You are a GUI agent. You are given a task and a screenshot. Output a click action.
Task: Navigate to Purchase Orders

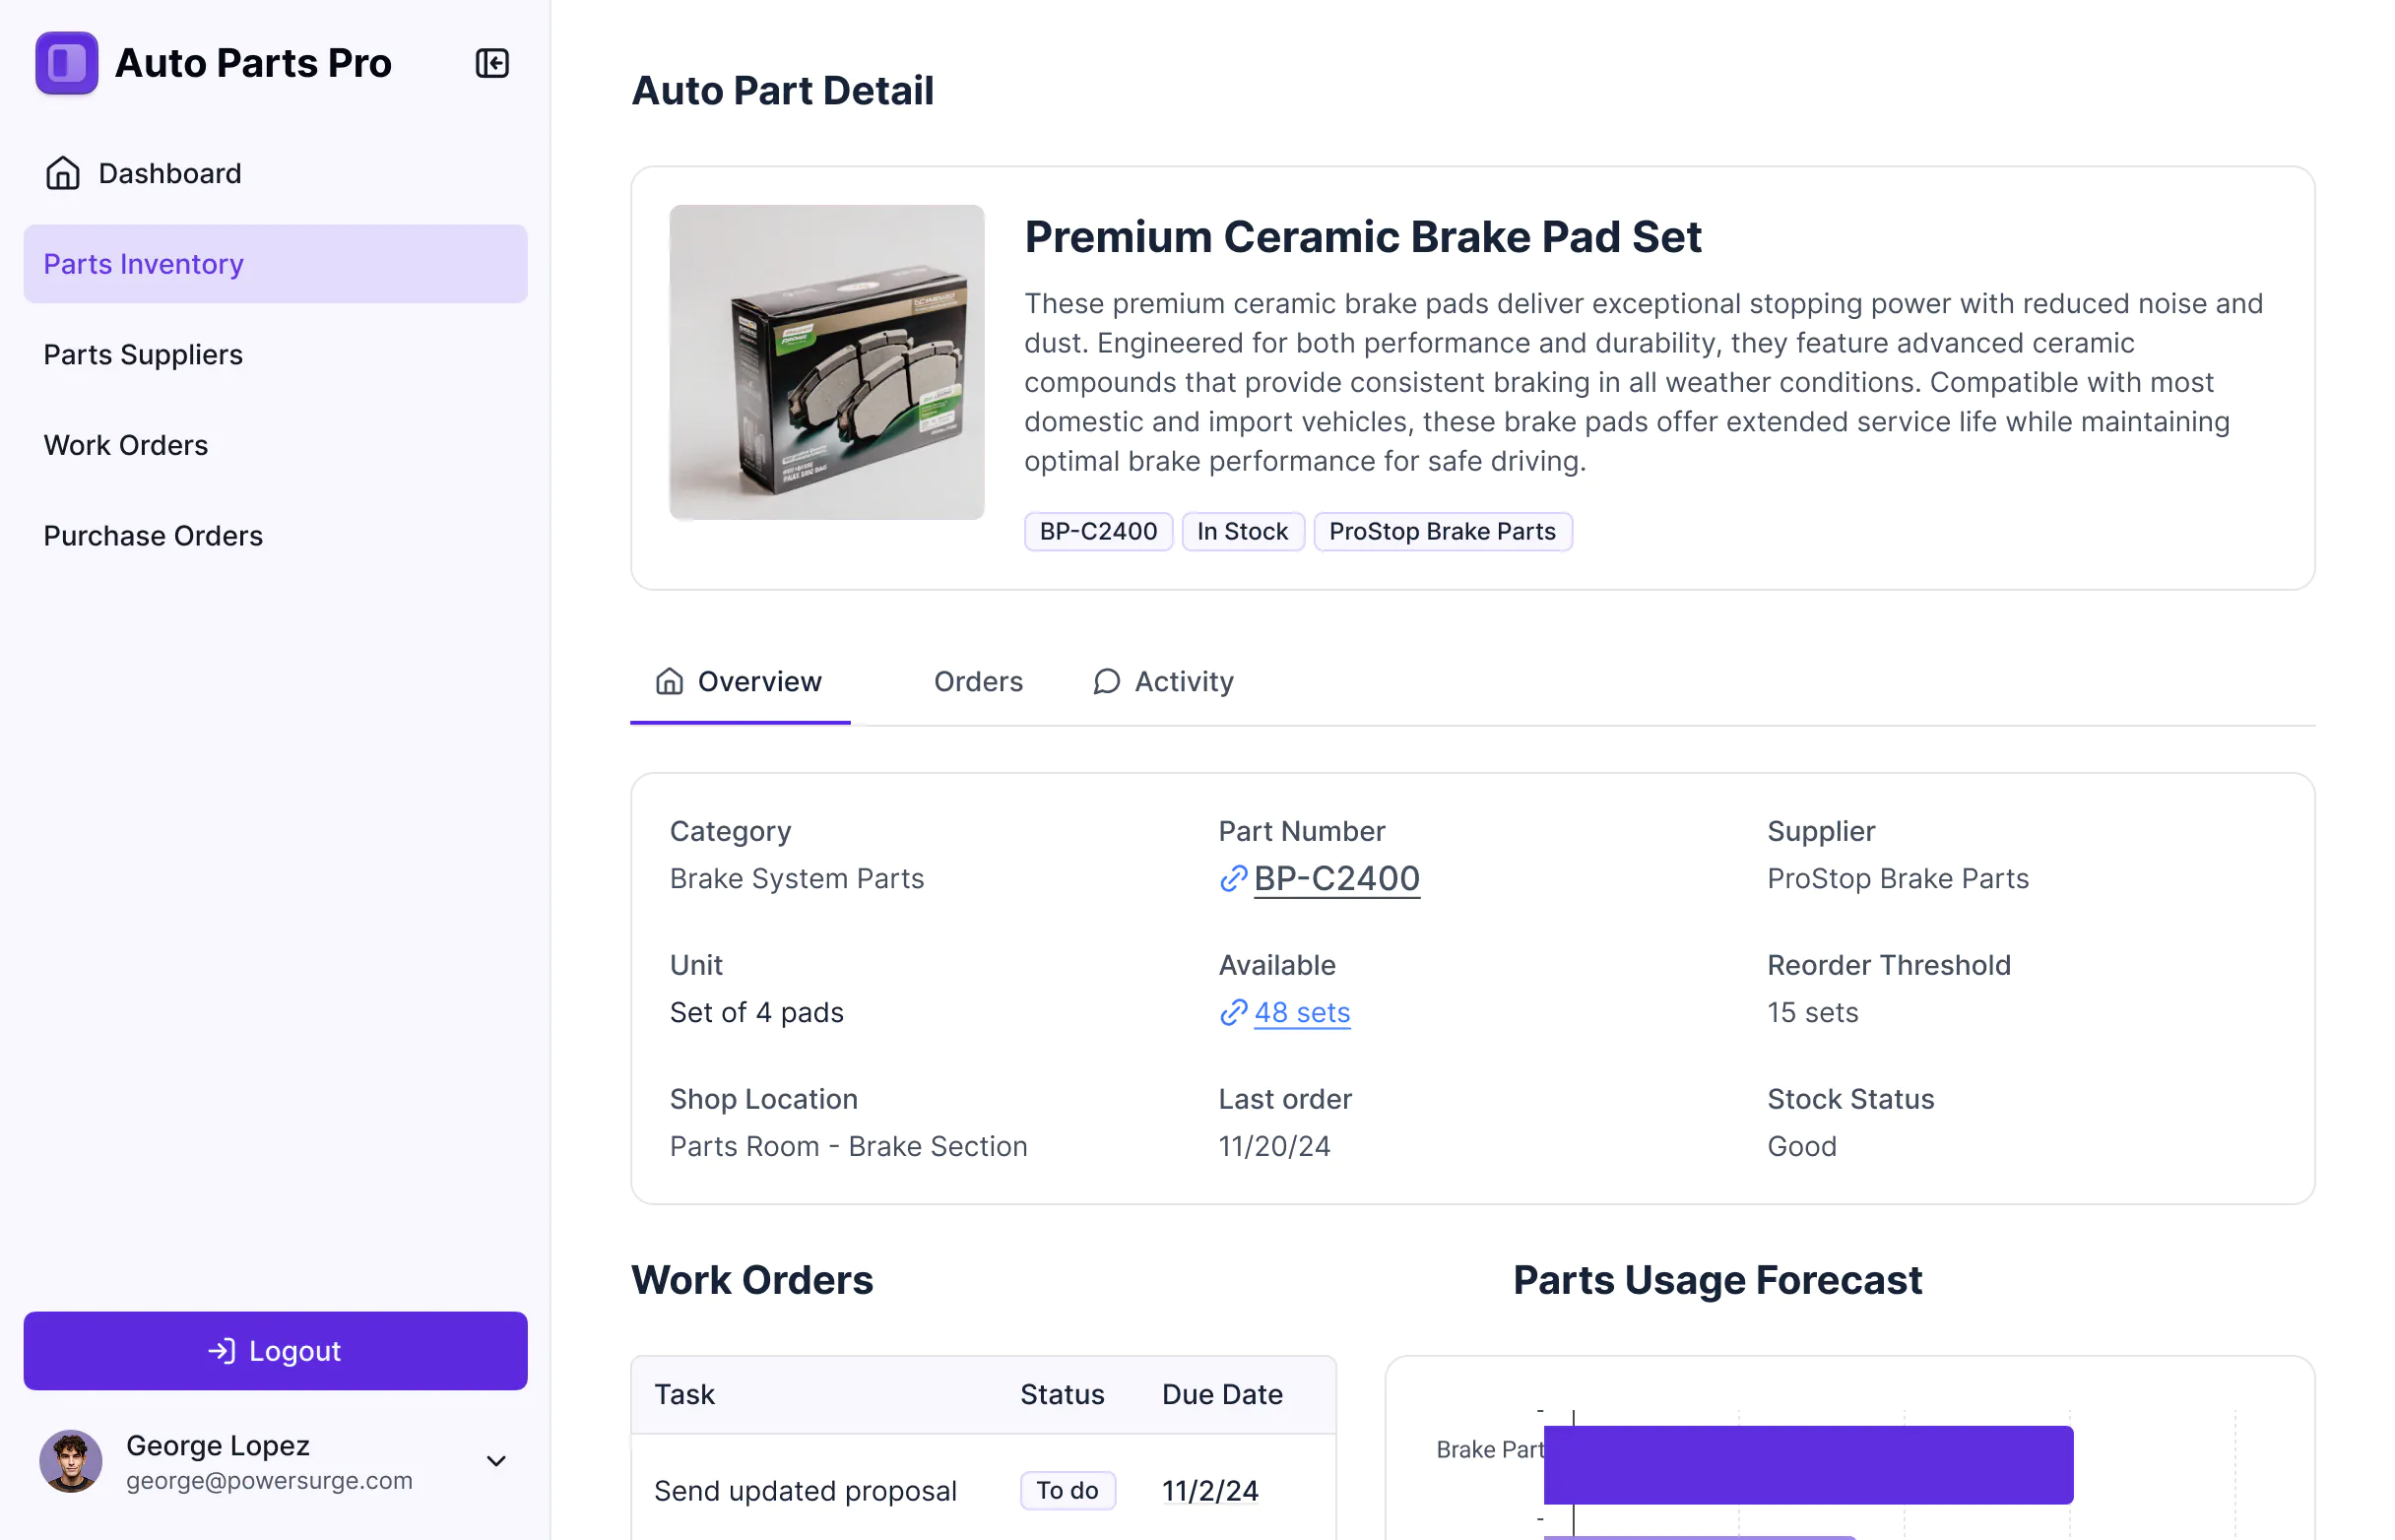pos(153,535)
